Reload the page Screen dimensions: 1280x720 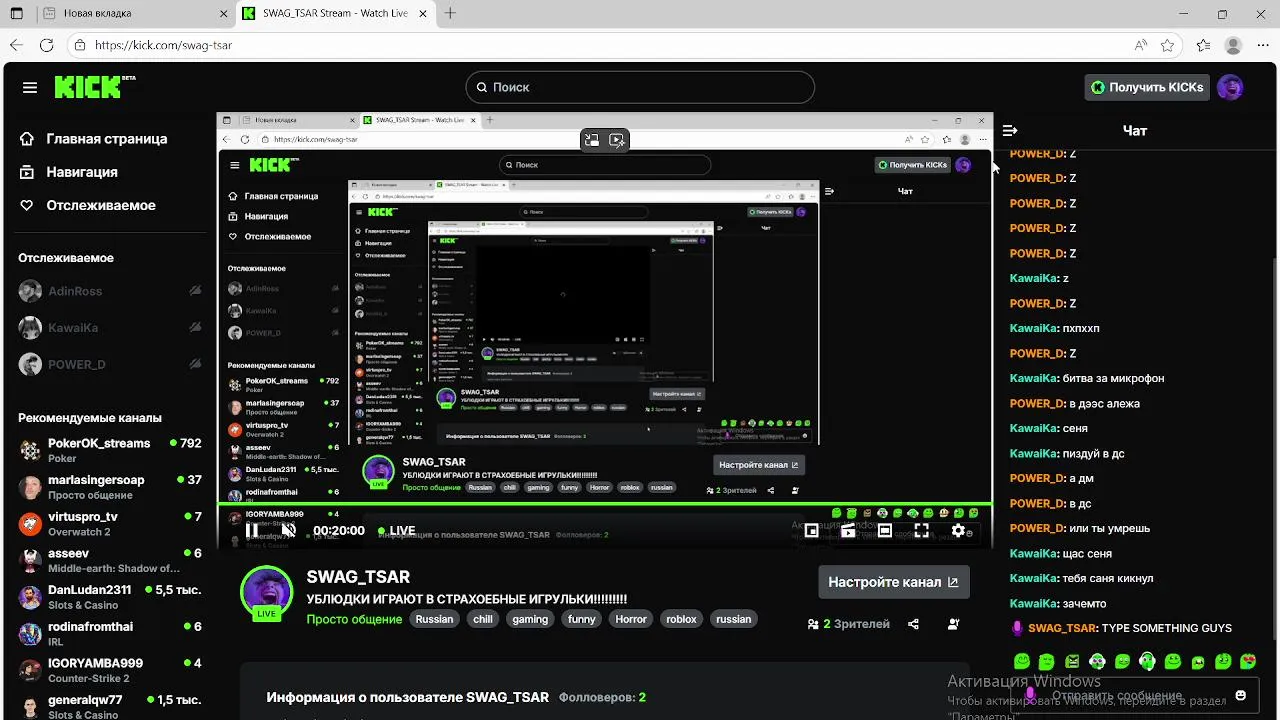point(46,45)
